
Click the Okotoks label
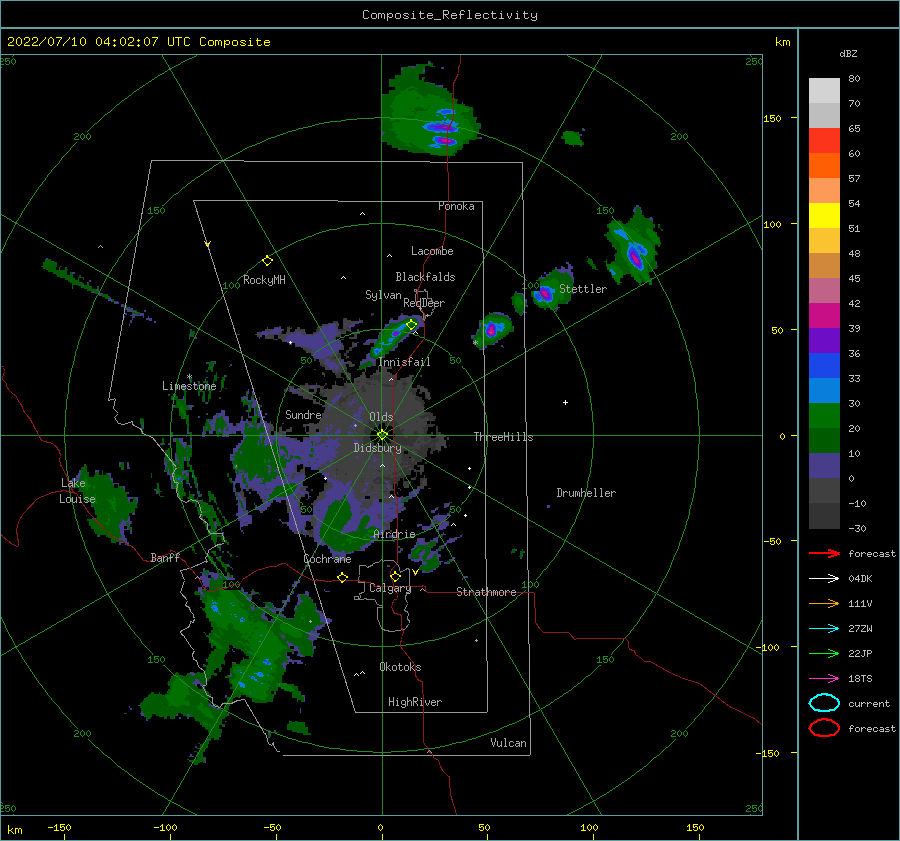pos(400,667)
